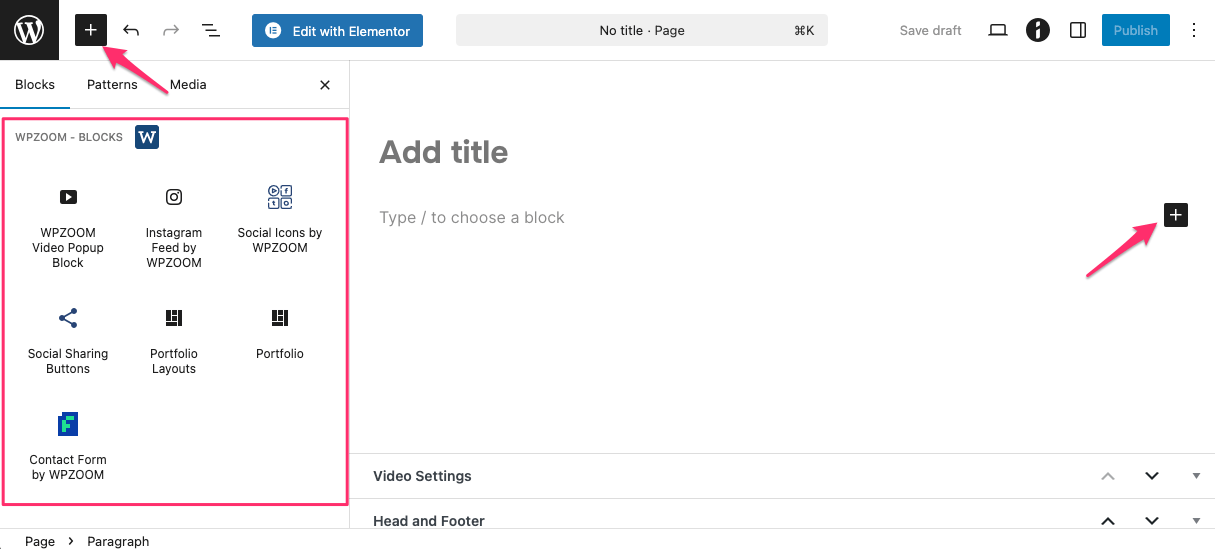Open the laptop preview view dropdown
The height and width of the screenshot is (549, 1215).
click(x=997, y=30)
